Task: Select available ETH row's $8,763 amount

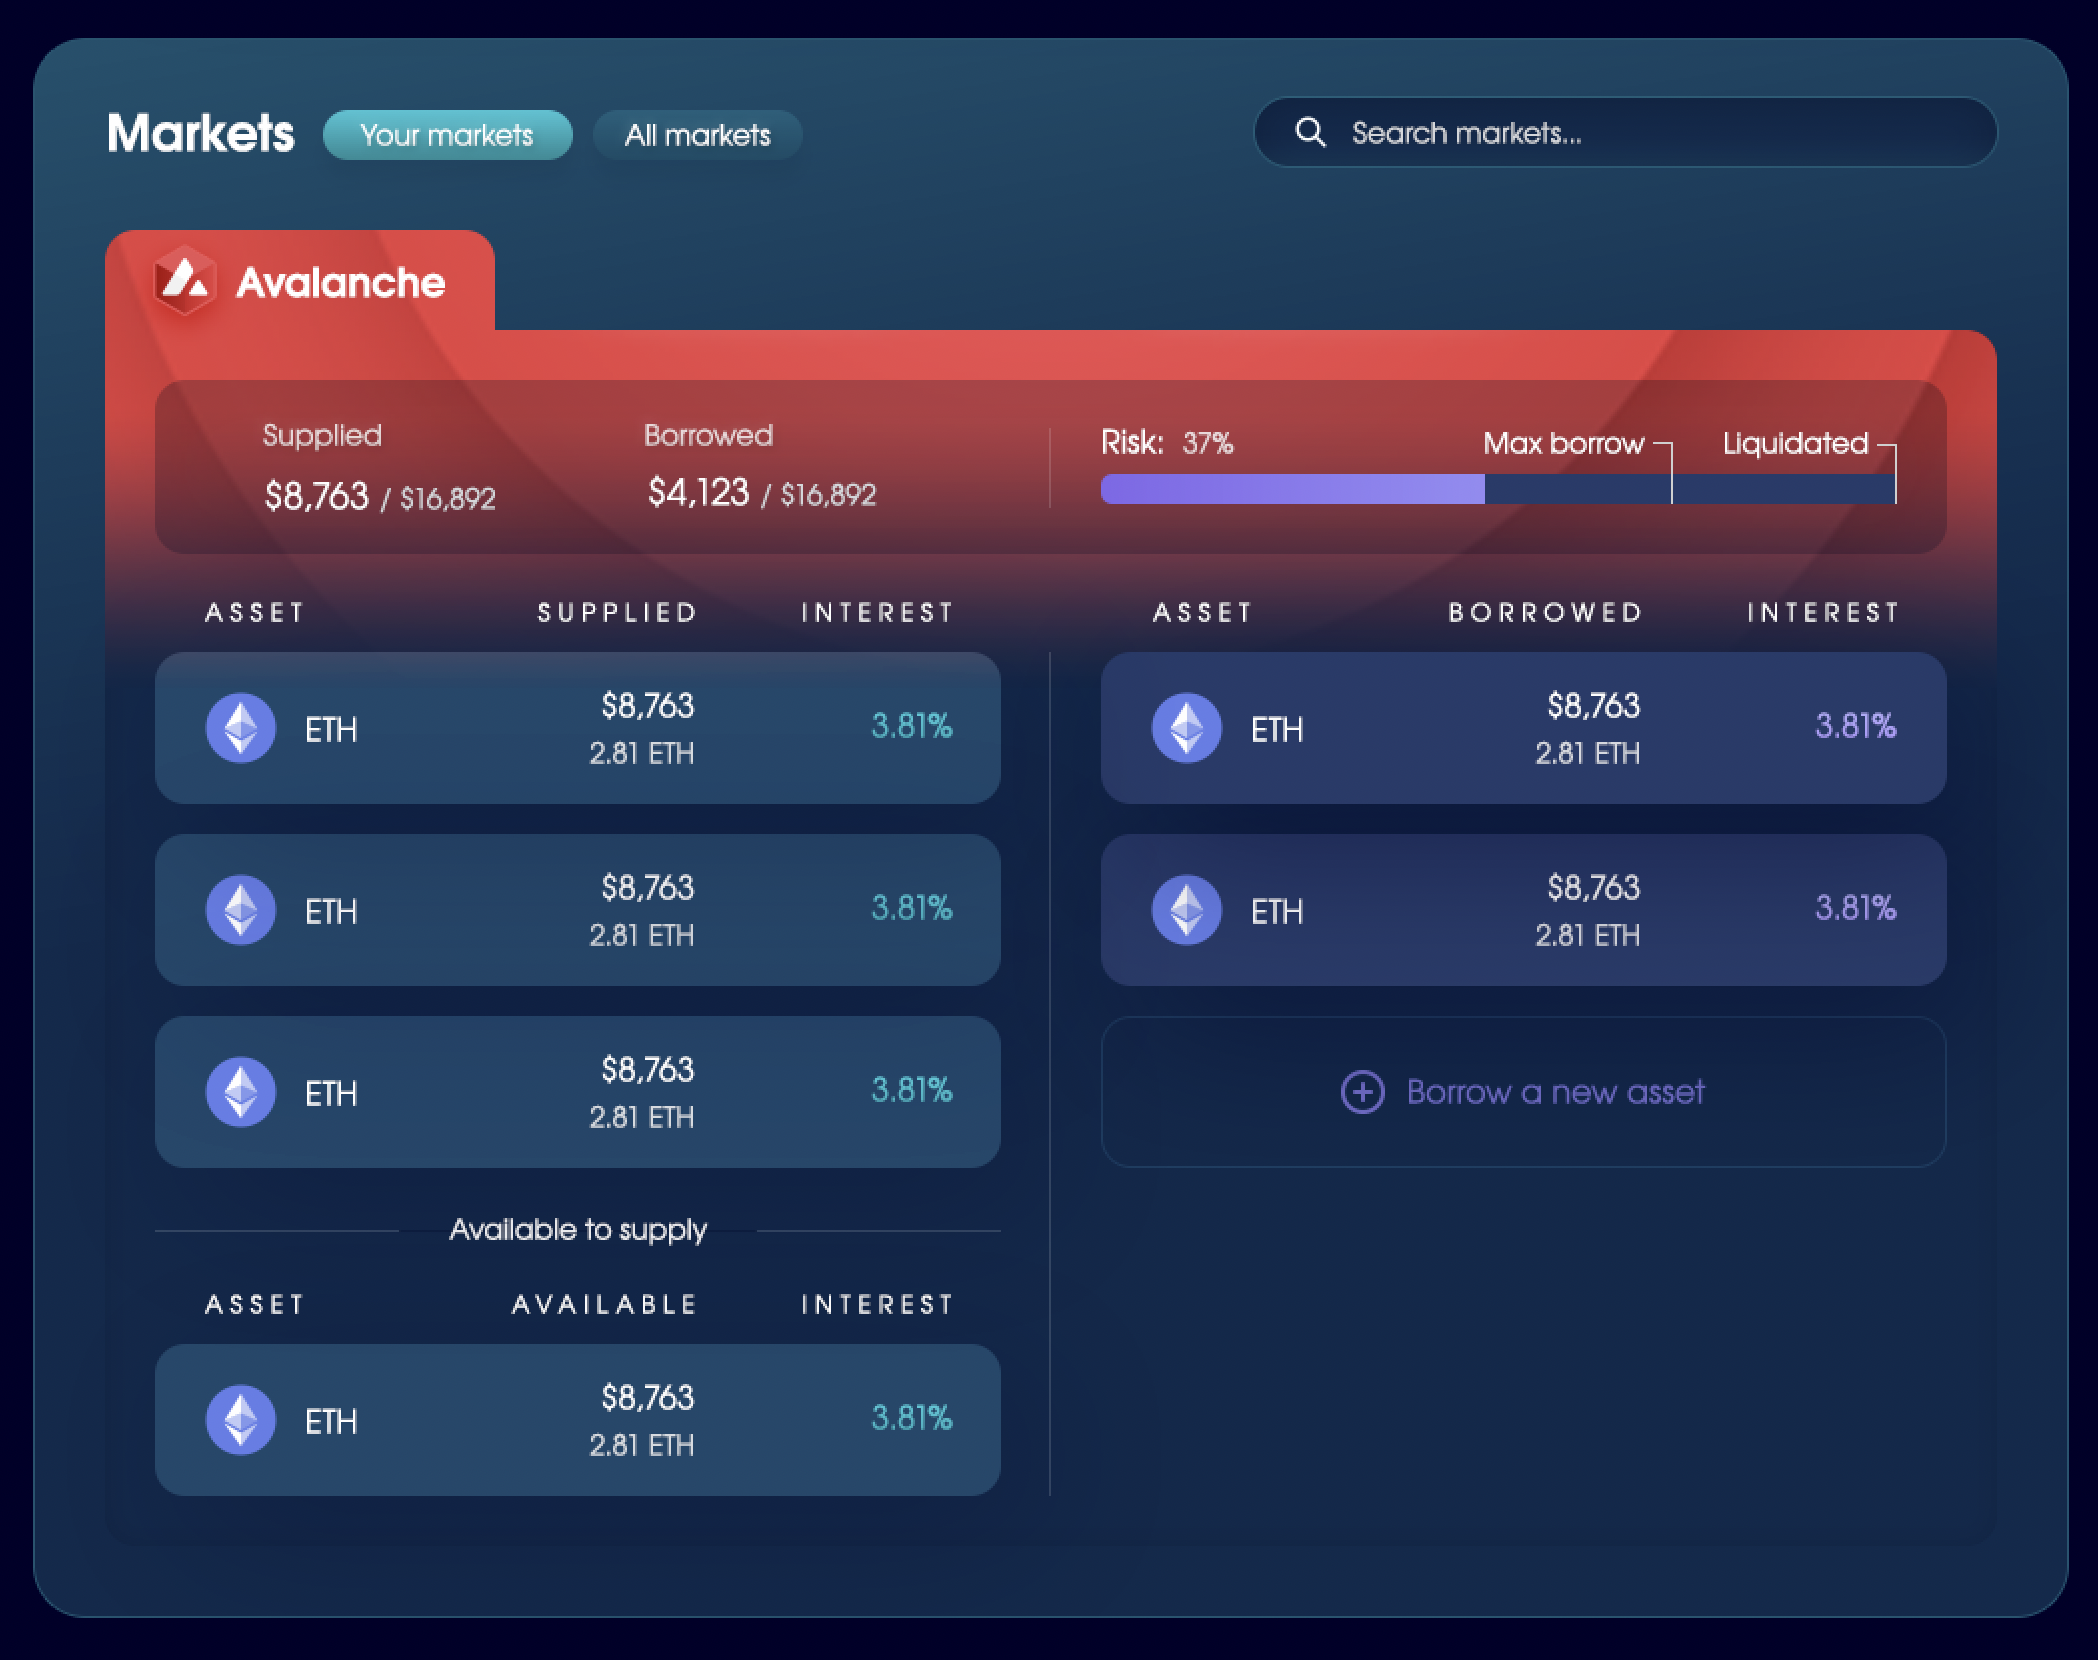Action: (x=647, y=1397)
